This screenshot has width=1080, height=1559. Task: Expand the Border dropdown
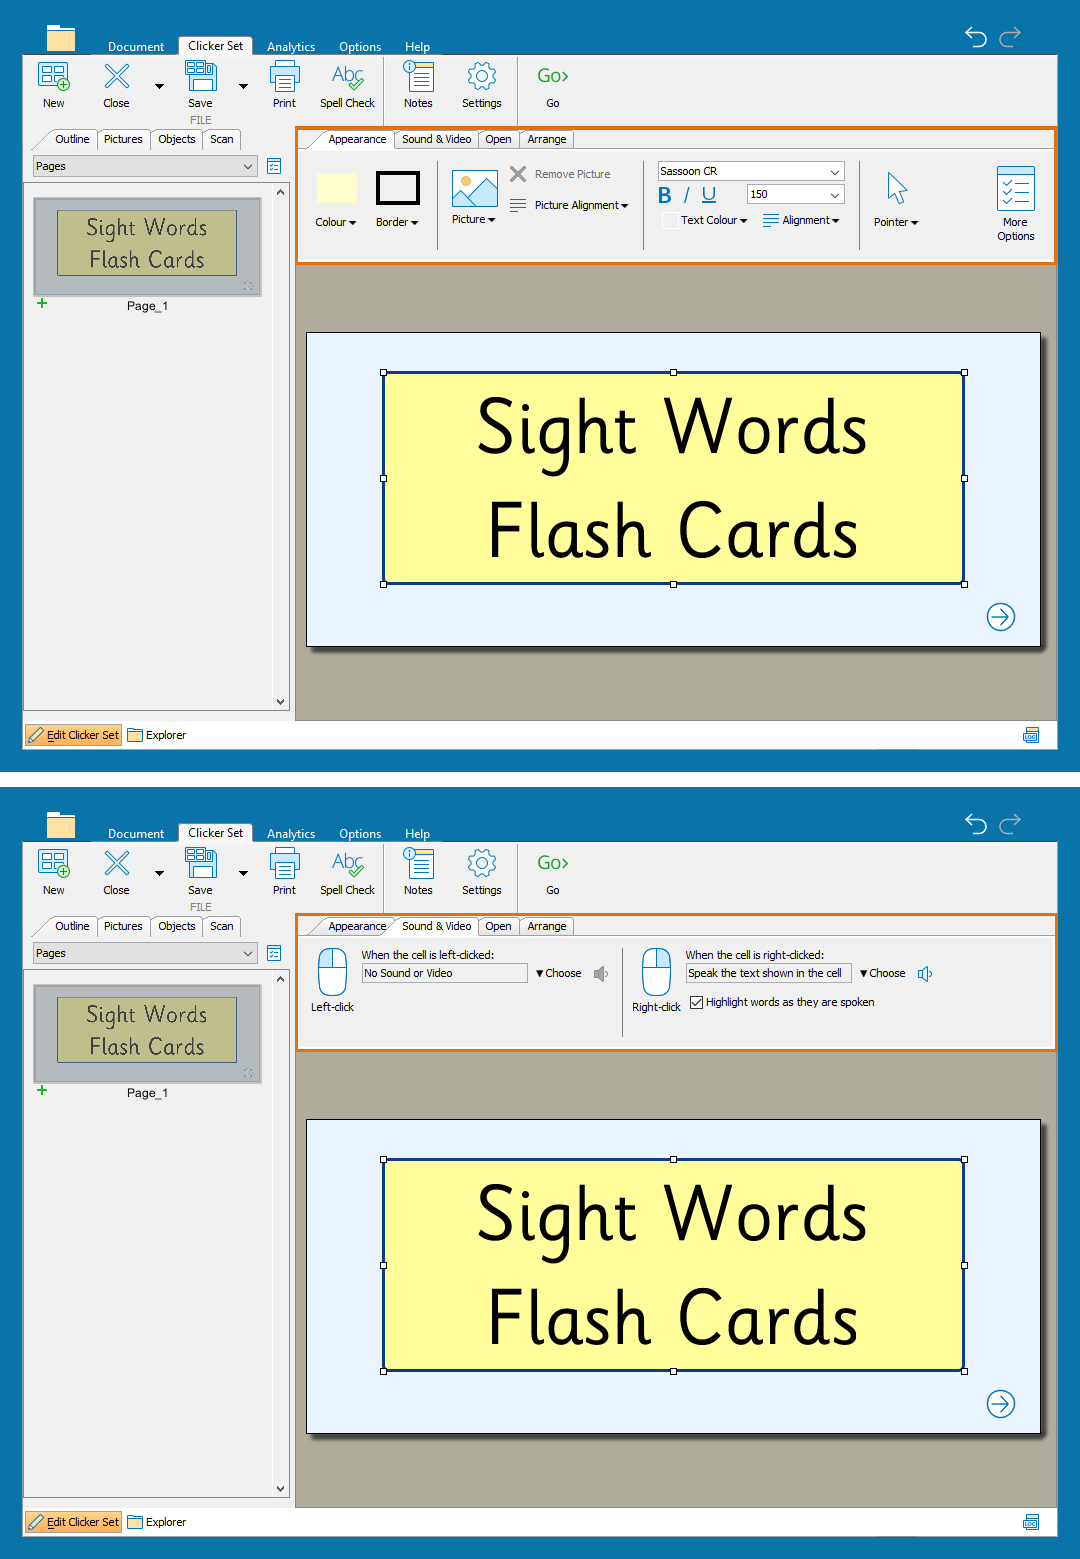397,222
